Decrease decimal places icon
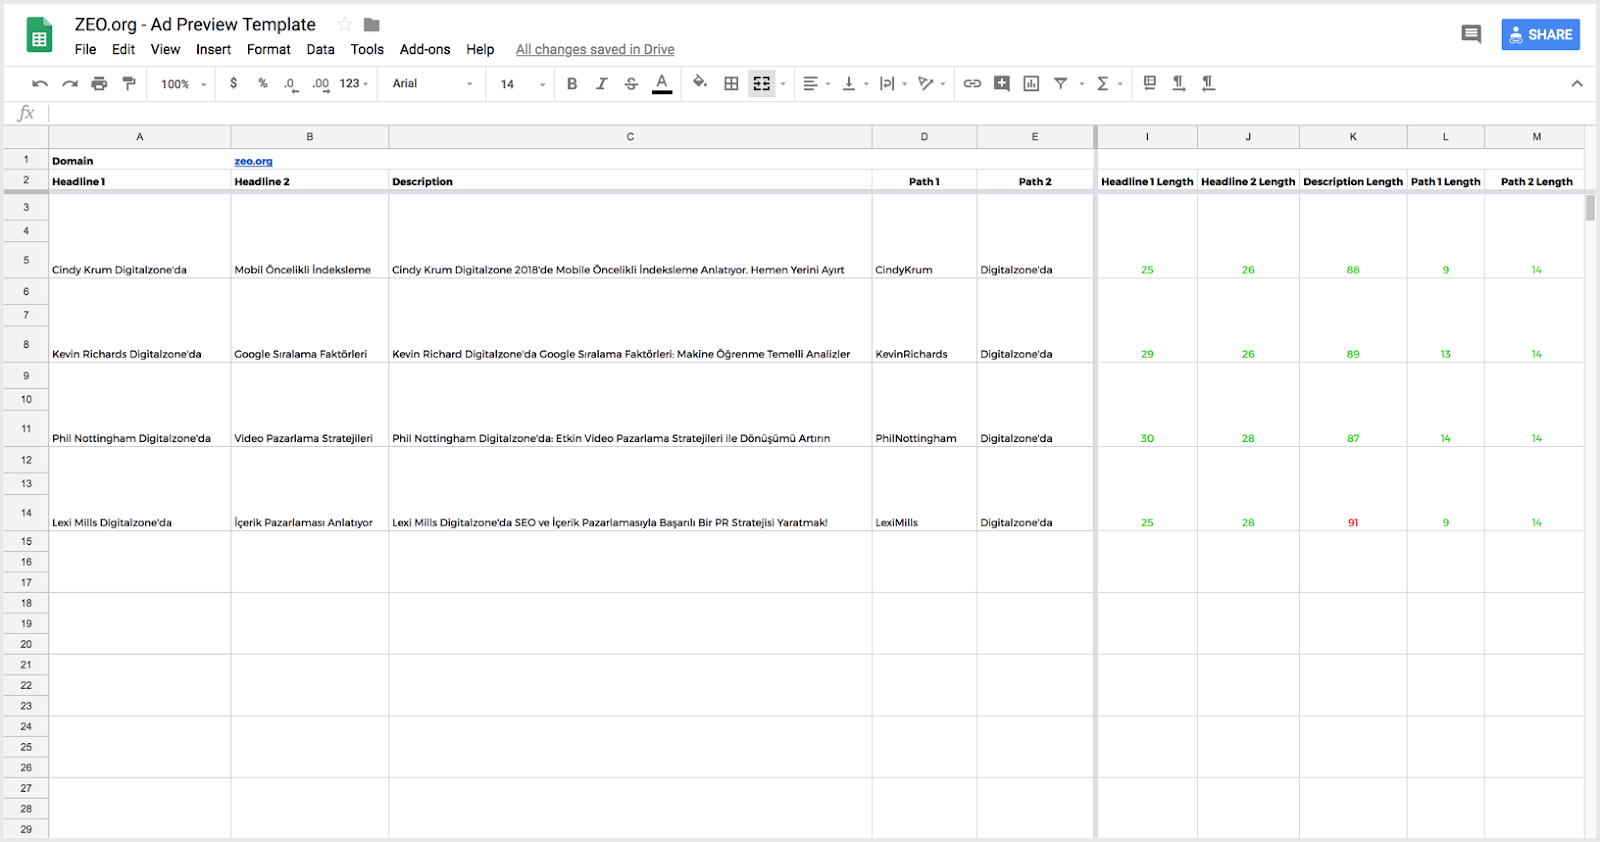Viewport: 1600px width, 842px height. tap(290, 84)
